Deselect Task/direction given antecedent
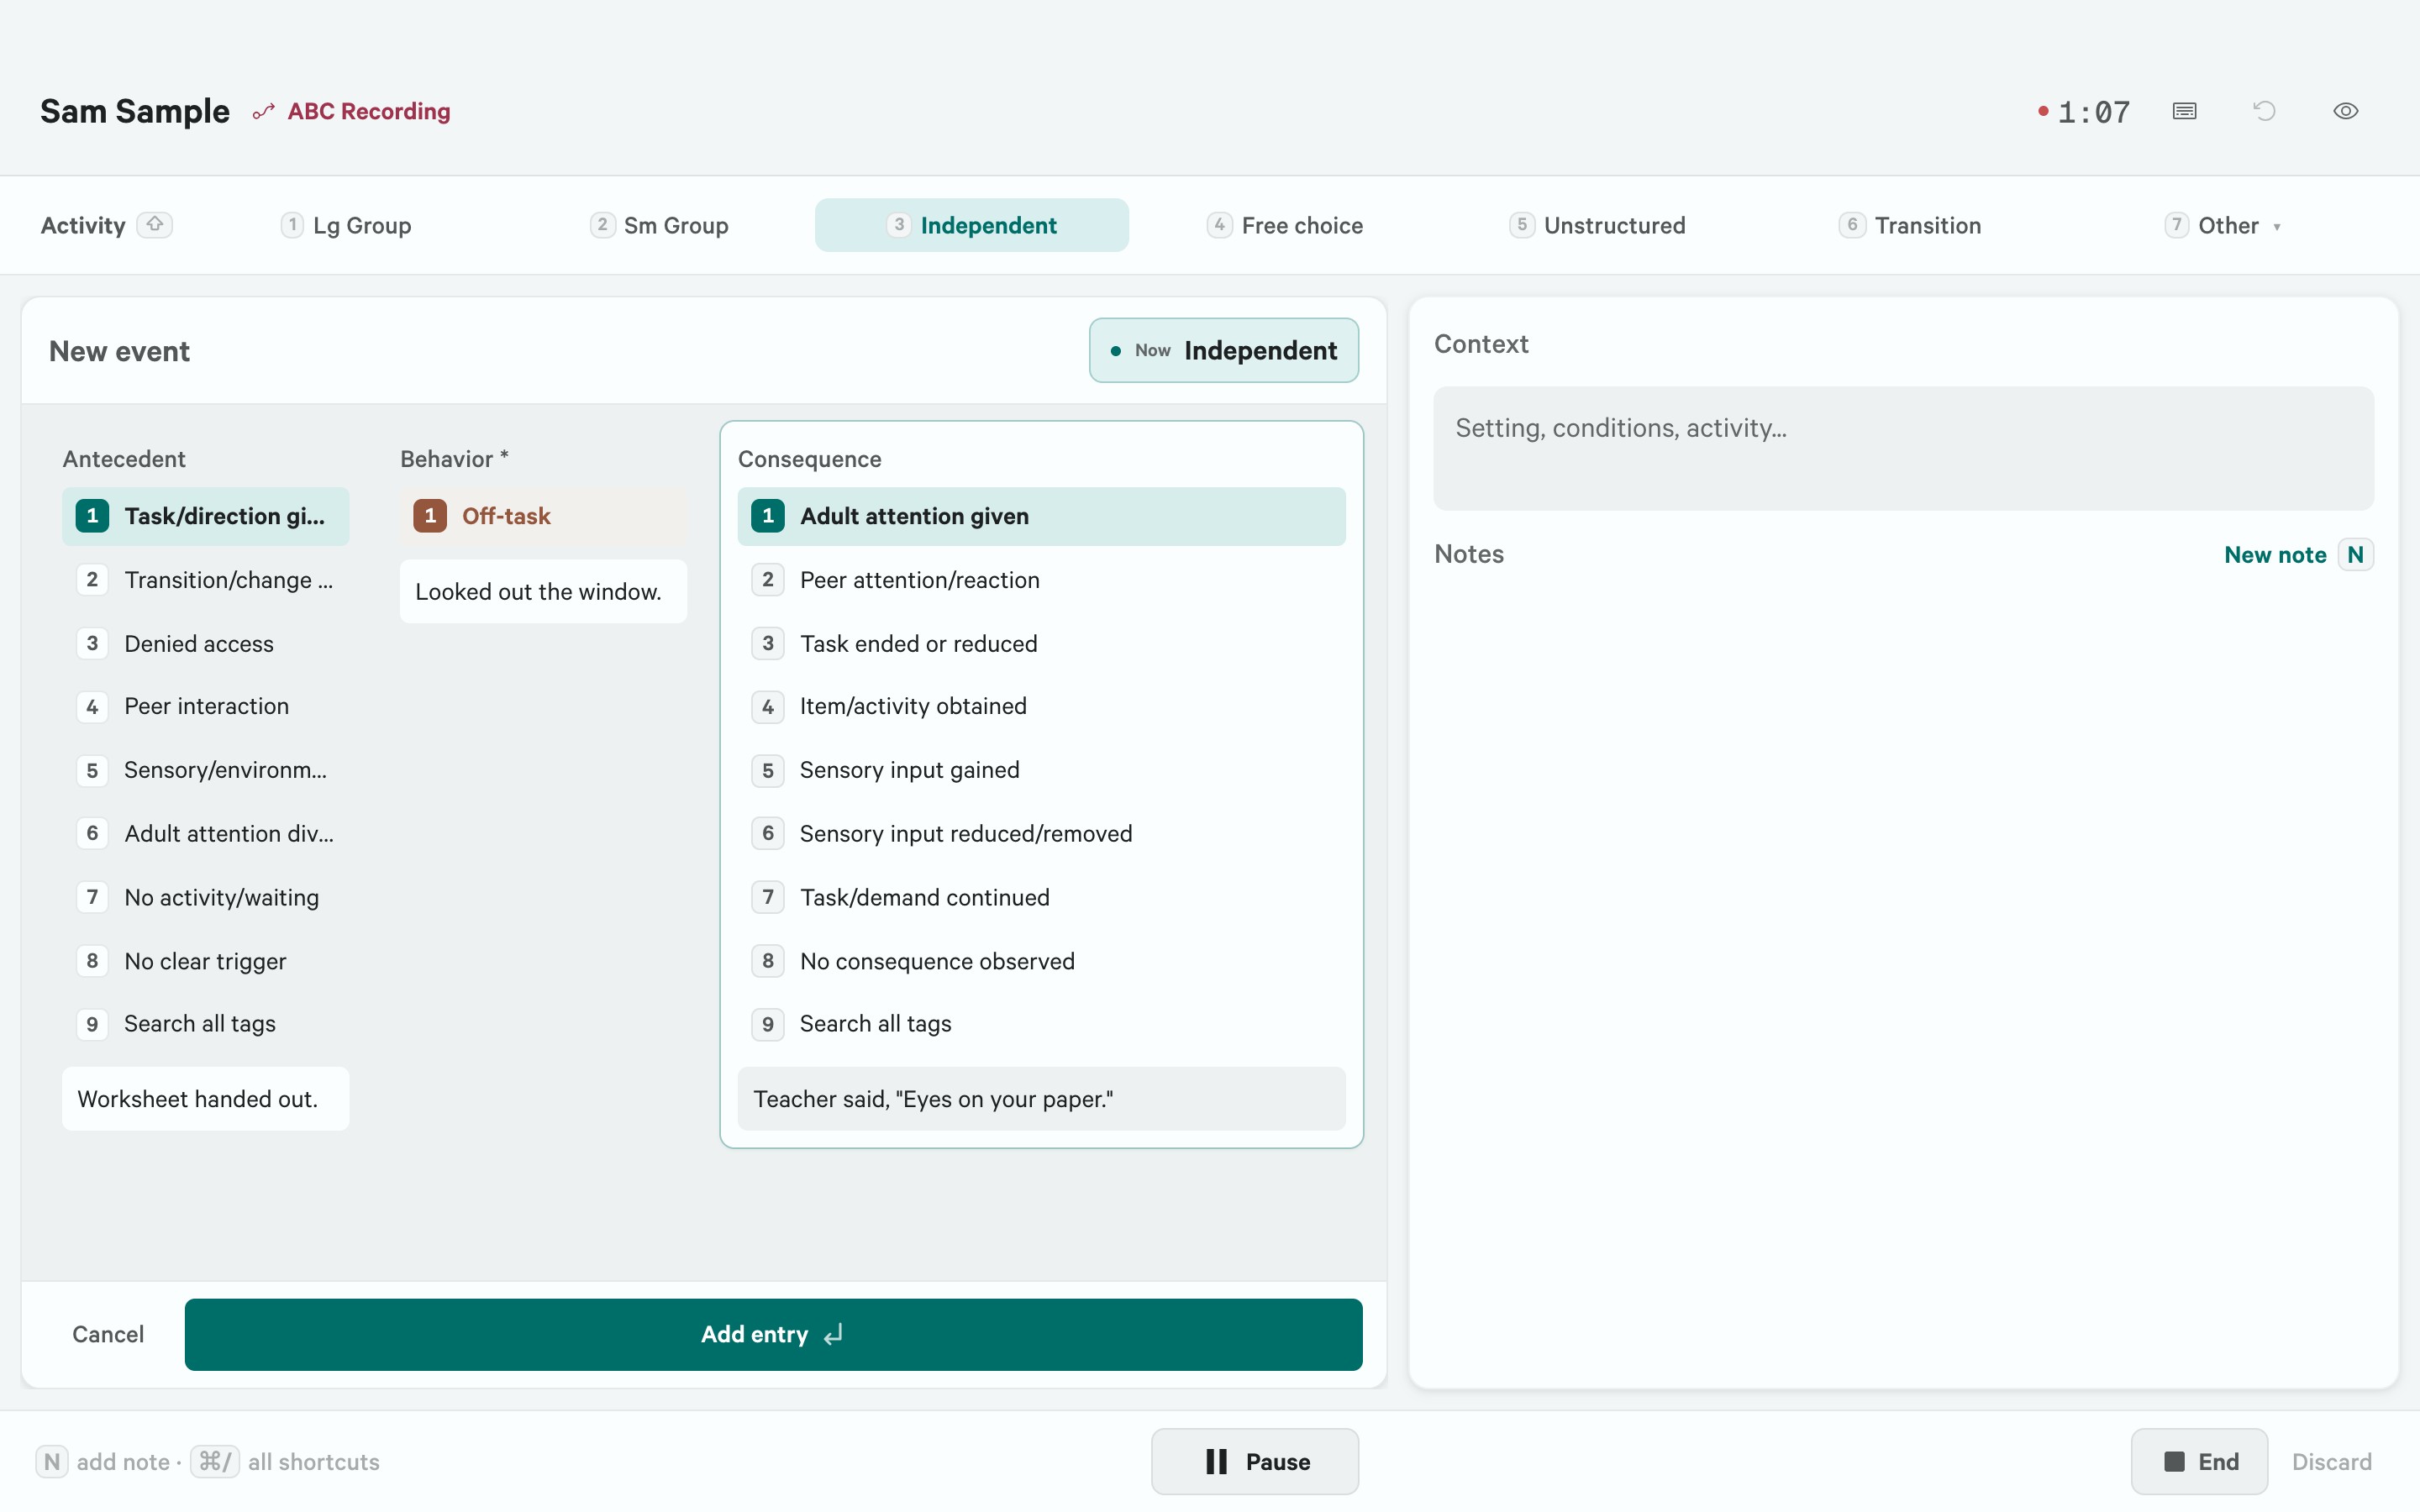The width and height of the screenshot is (2420, 1512). click(x=206, y=516)
